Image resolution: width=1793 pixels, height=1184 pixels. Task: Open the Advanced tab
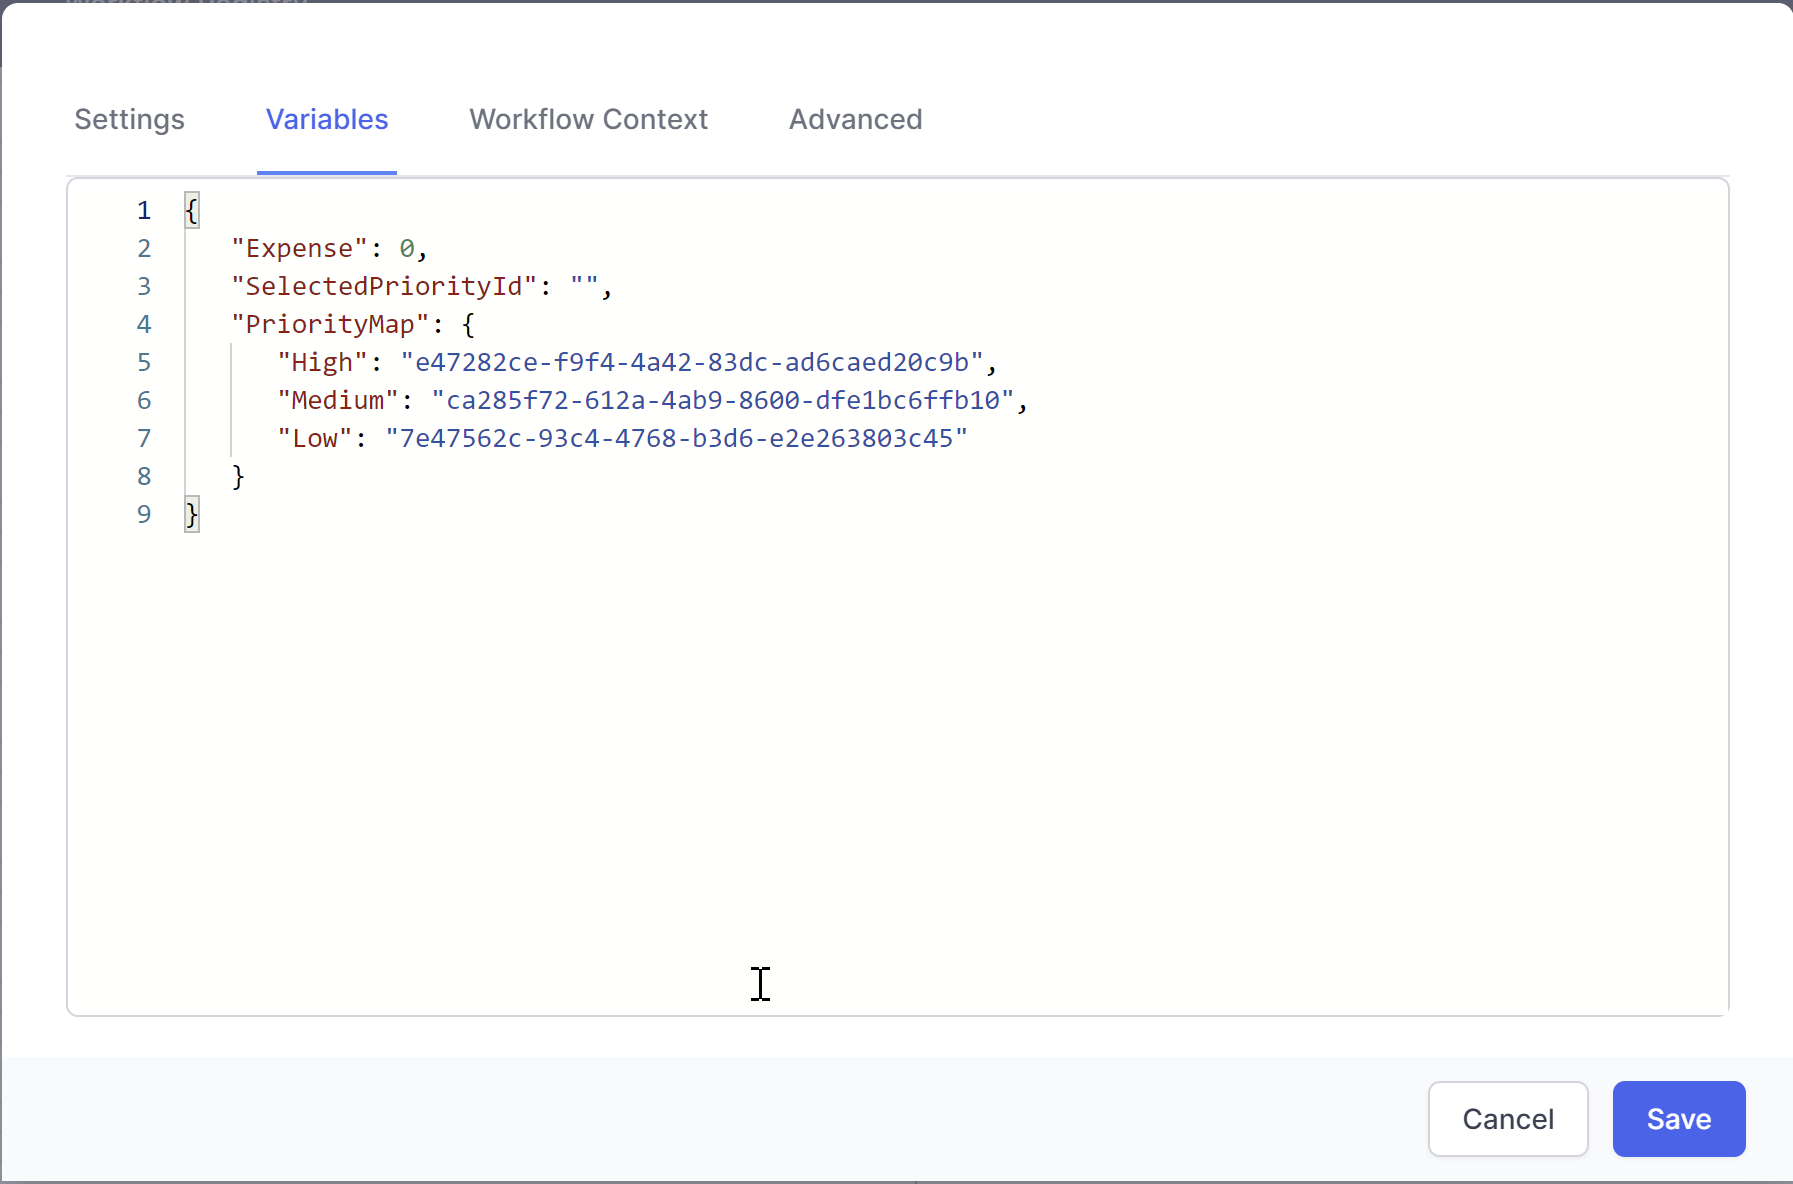pos(855,119)
